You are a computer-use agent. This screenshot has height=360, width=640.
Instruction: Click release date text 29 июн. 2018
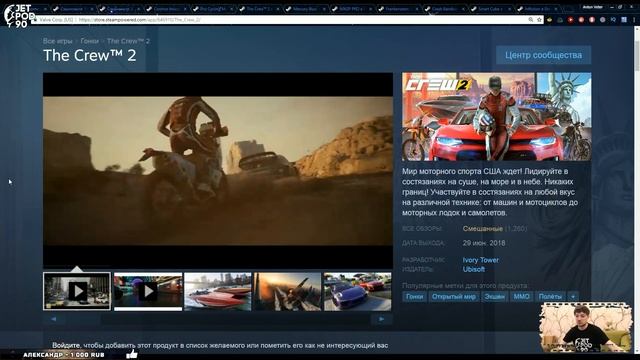pos(484,243)
